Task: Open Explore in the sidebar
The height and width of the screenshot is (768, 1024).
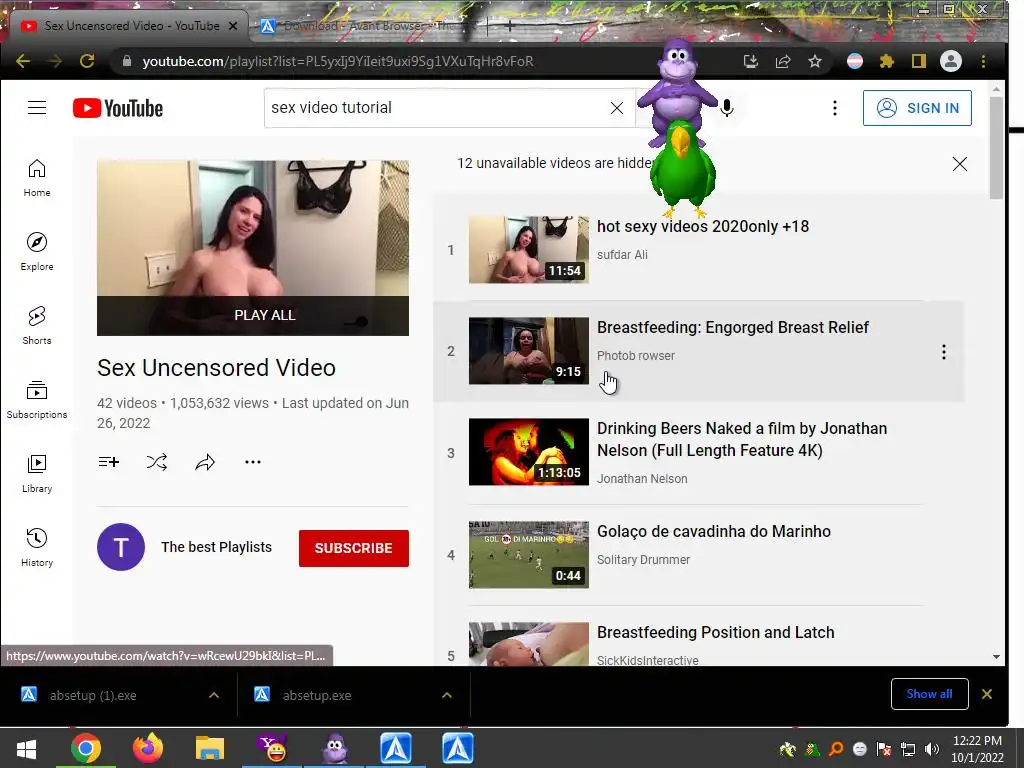Action: point(37,251)
